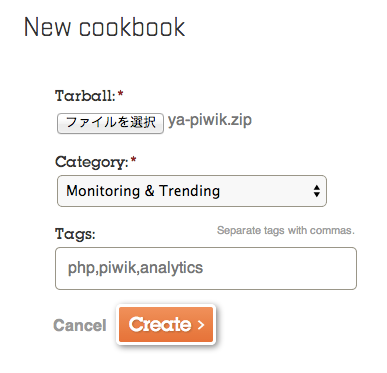Click the up-down arrows on Category select
The image size is (387, 373).
[x=317, y=191]
